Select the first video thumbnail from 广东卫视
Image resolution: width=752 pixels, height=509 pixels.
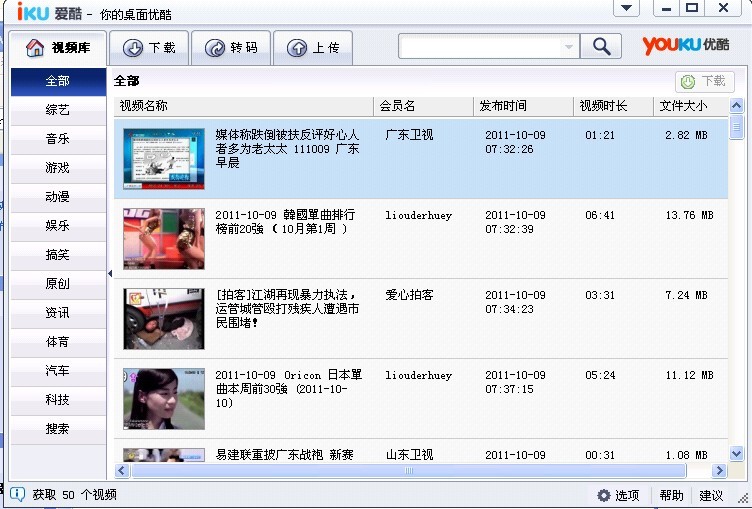163,158
